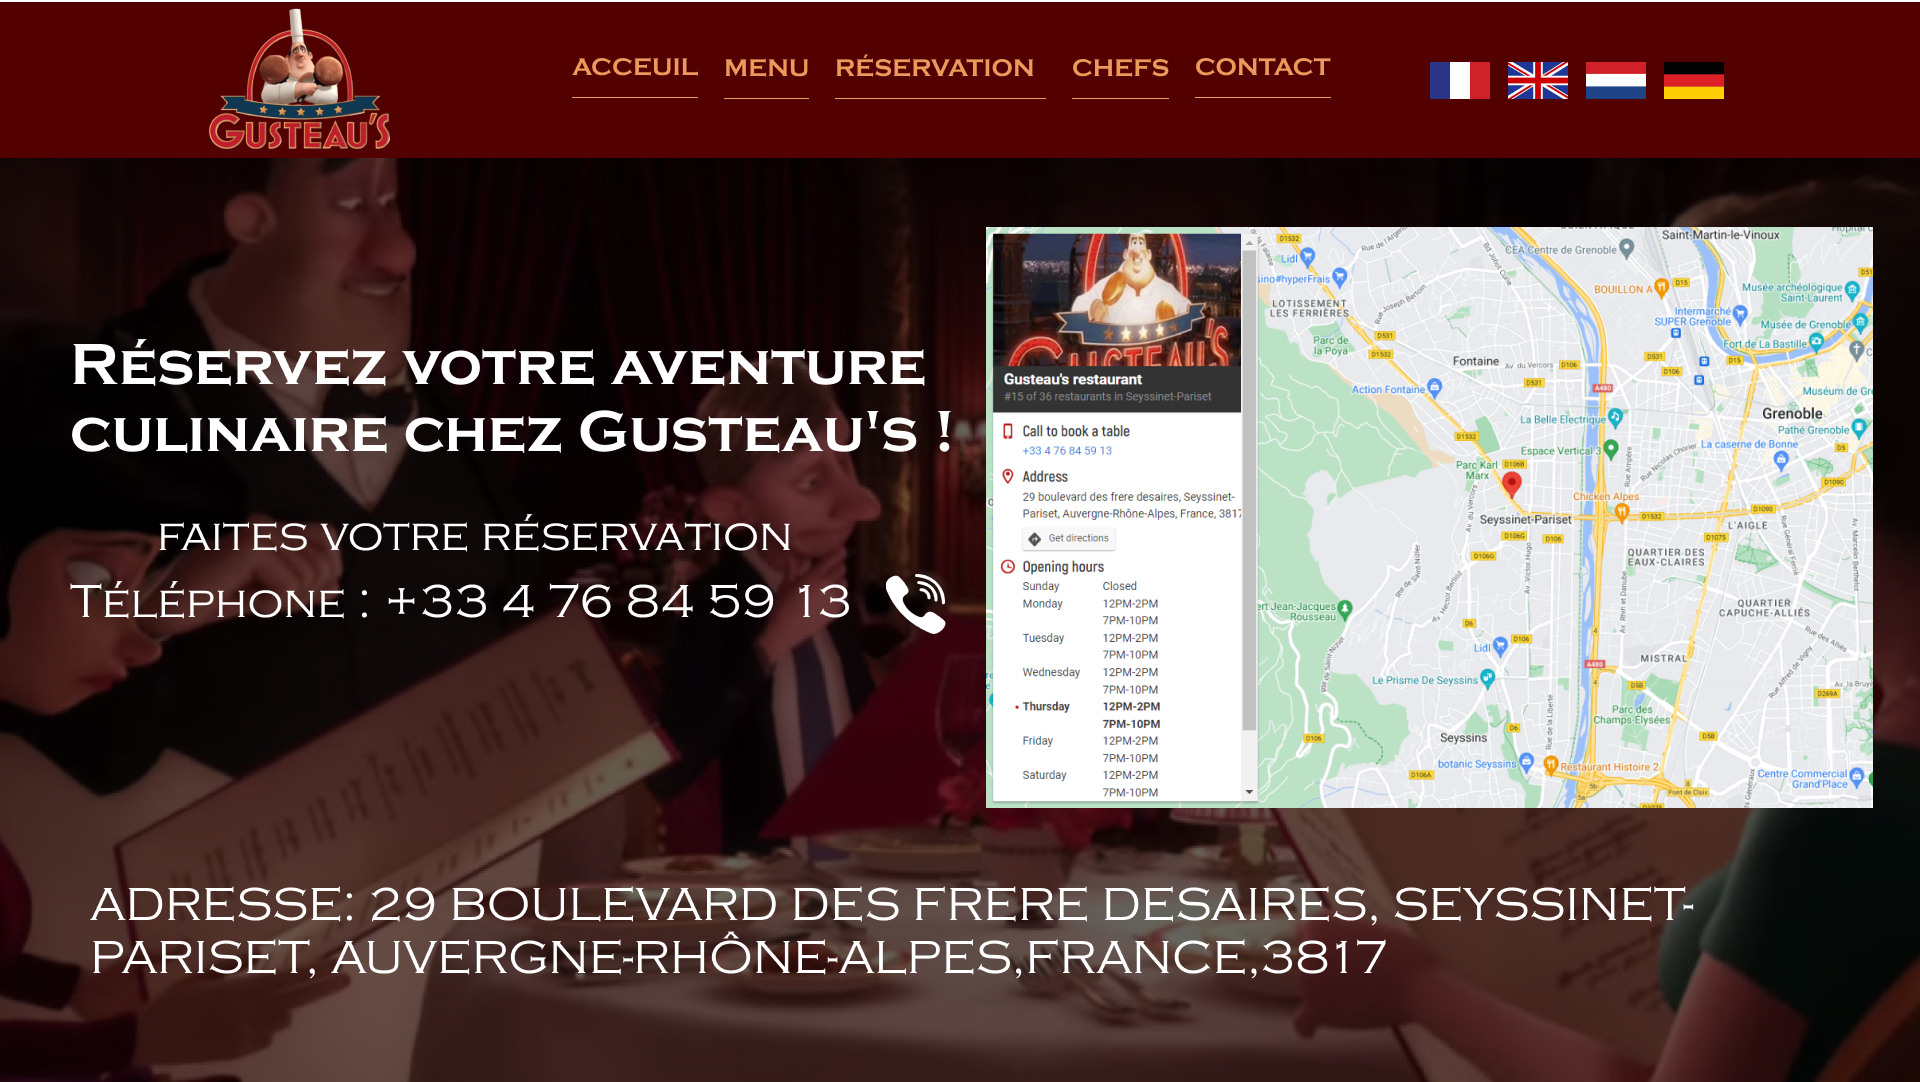The width and height of the screenshot is (1920, 1082).
Task: Go to the Réservation page
Action: click(x=935, y=68)
